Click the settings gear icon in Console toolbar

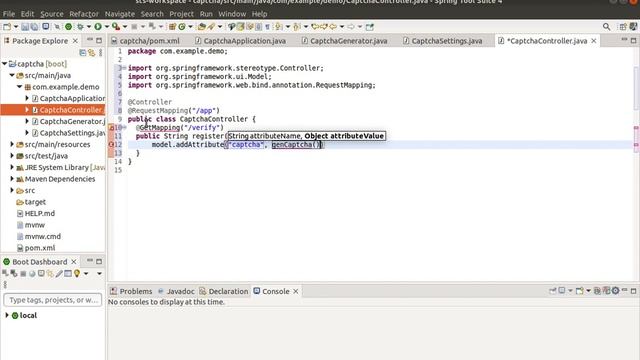(x=616, y=291)
